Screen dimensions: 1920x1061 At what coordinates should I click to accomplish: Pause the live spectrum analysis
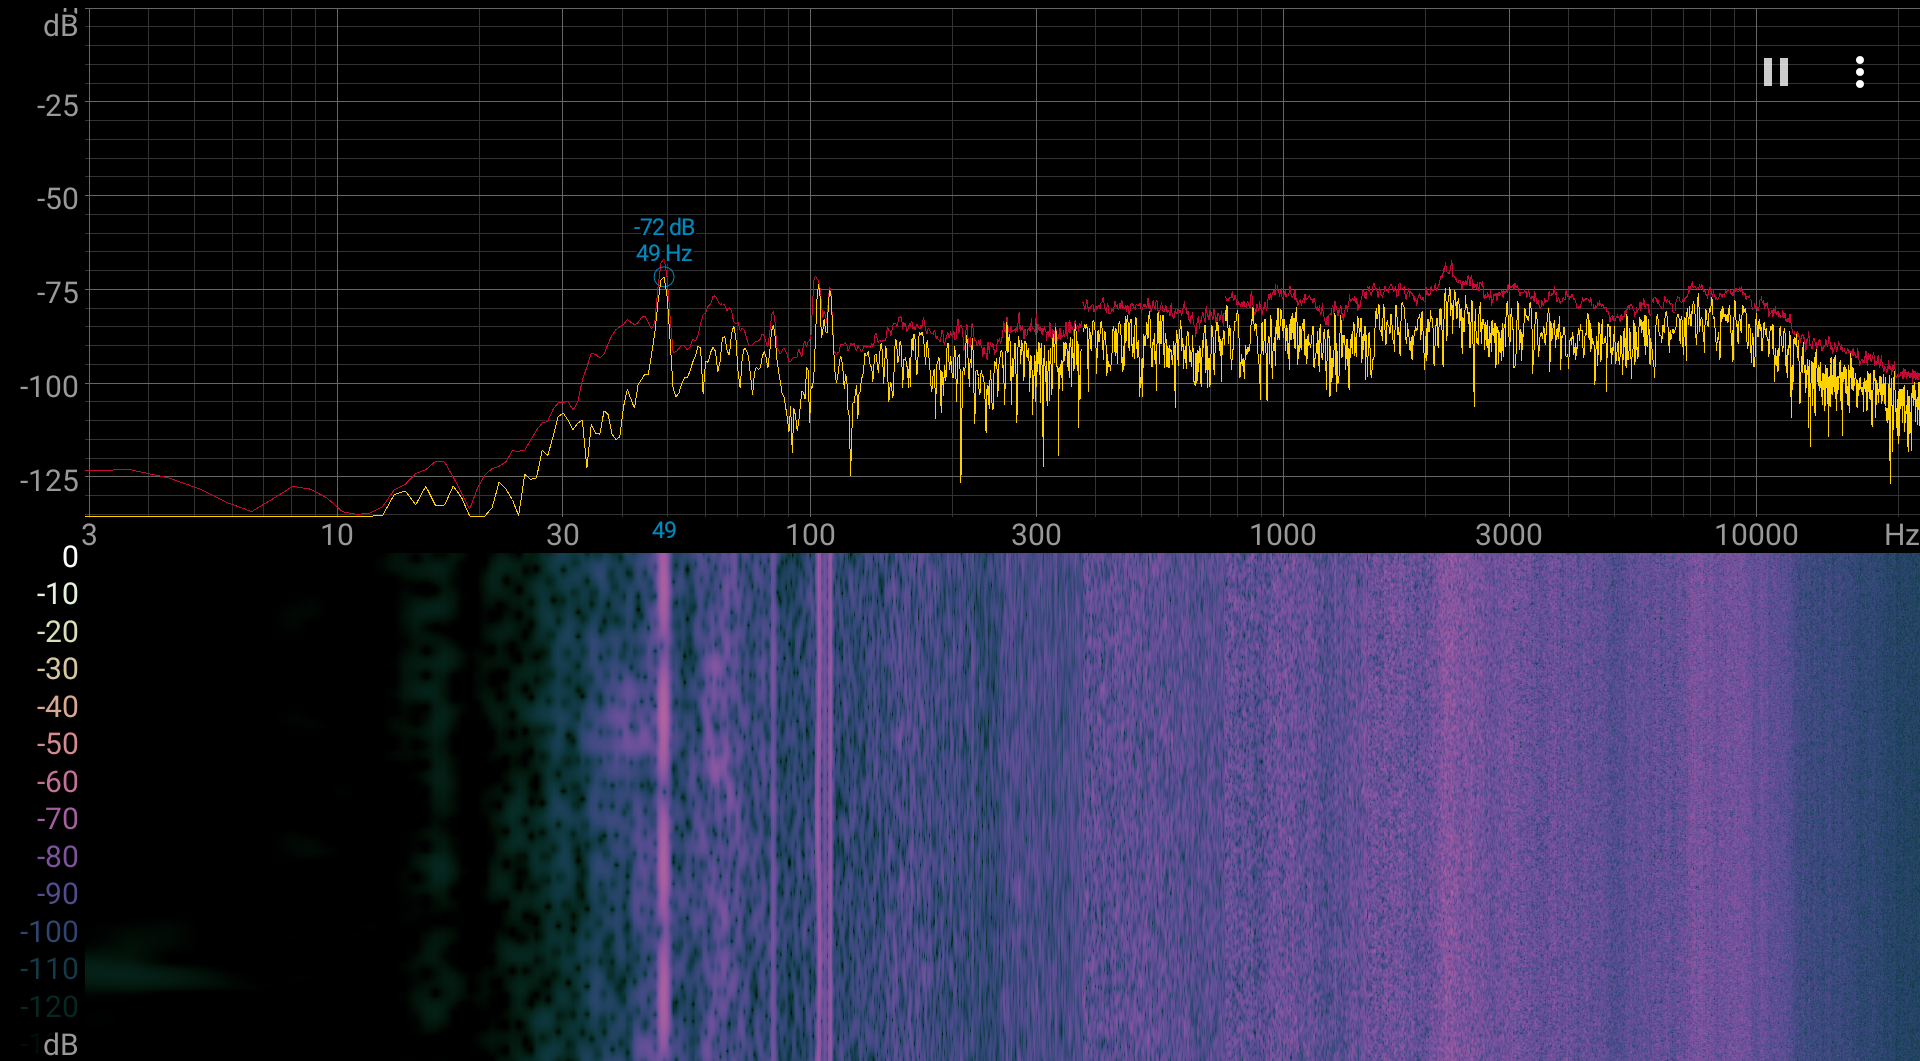(x=1775, y=72)
